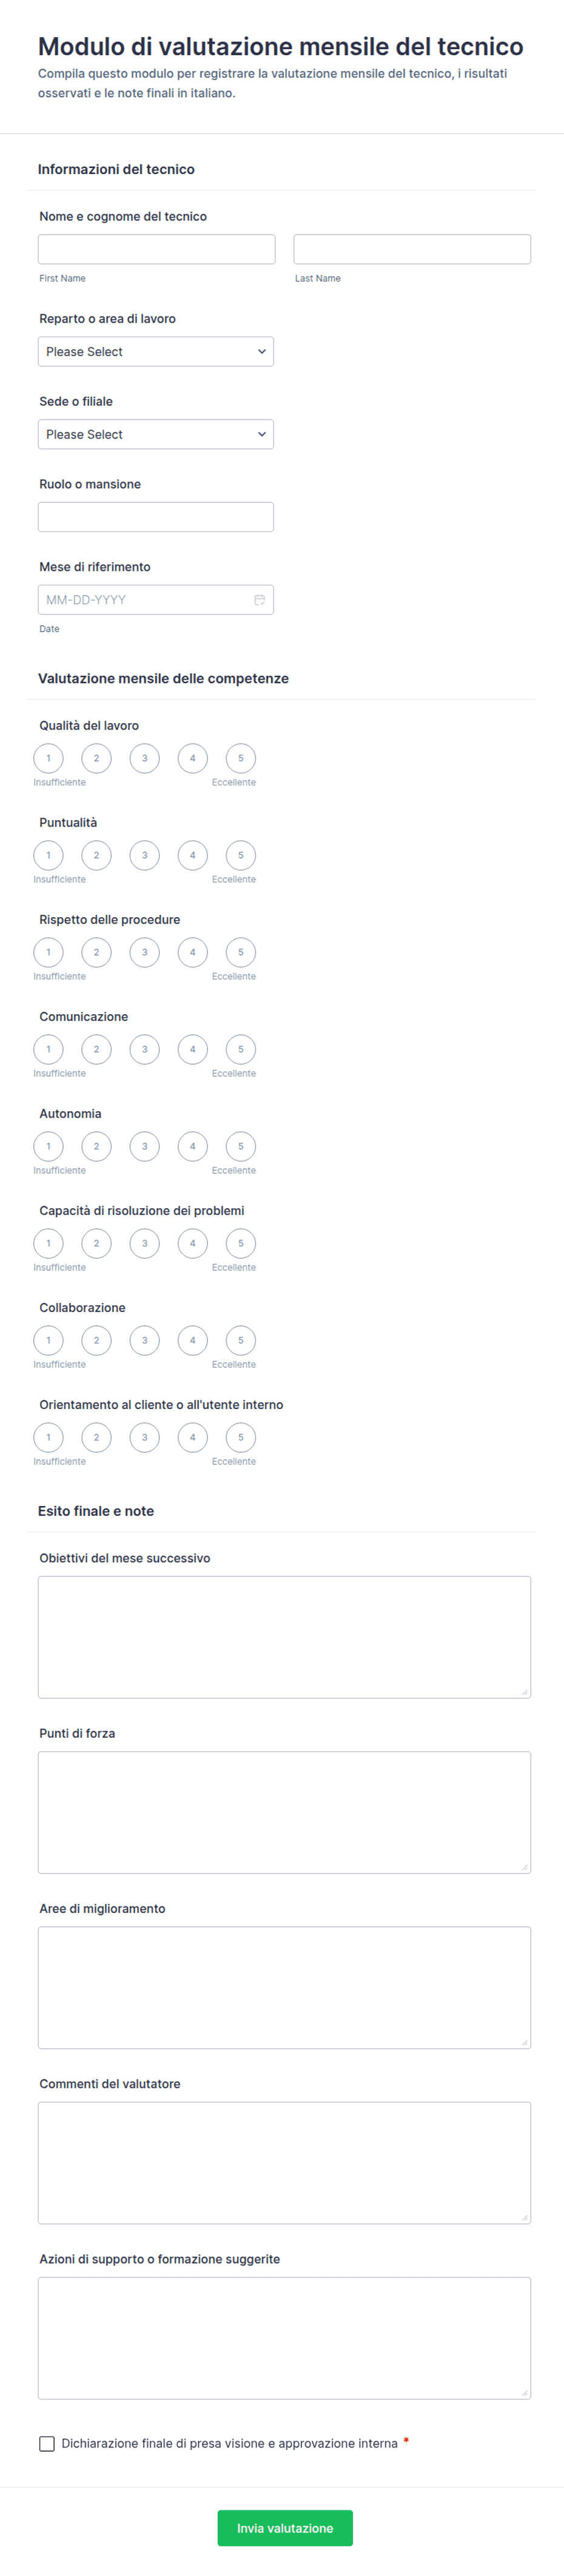Screen dimensions: 564x2576
Task: Focus the First Name input field
Action: 157,250
